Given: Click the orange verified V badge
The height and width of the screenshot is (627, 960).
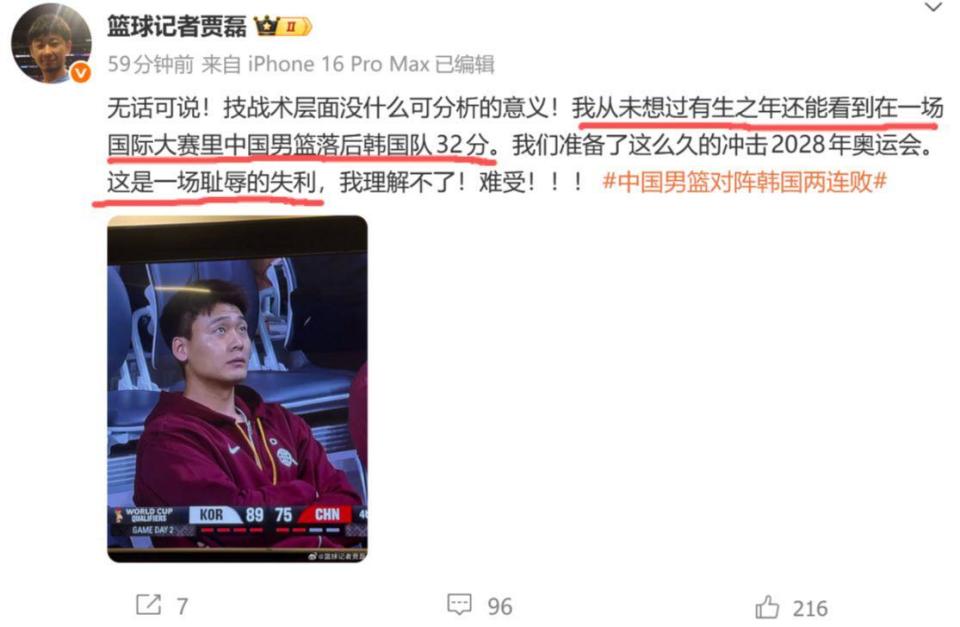Looking at the screenshot, I should pos(81,73).
